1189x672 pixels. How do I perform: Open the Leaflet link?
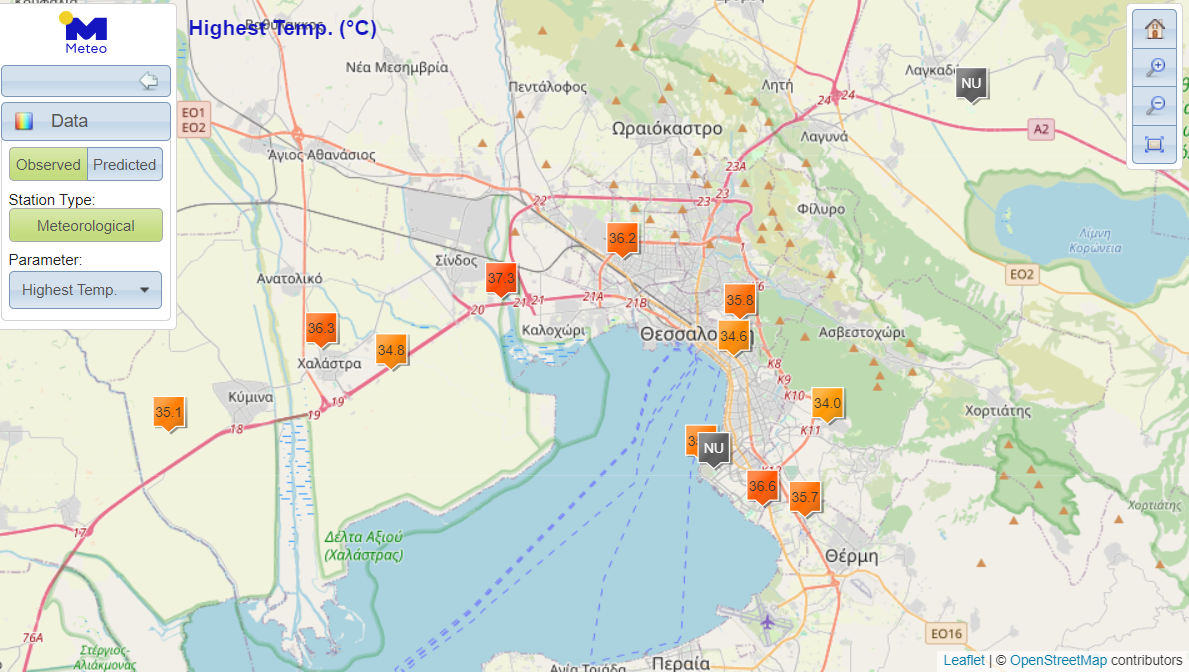click(964, 660)
